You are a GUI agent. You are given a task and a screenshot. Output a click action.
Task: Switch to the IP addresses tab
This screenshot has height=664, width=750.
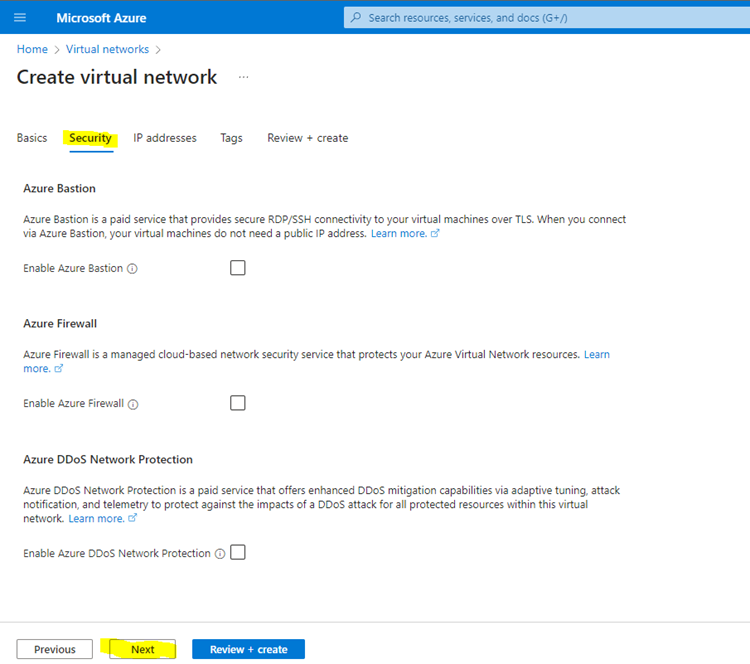coord(165,138)
